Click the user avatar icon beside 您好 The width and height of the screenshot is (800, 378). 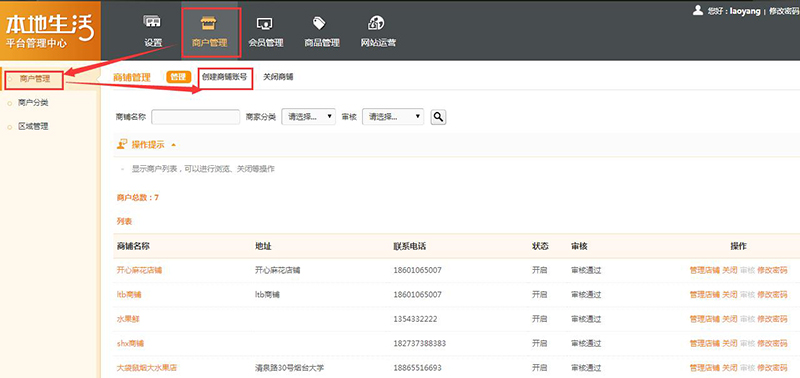(x=697, y=10)
